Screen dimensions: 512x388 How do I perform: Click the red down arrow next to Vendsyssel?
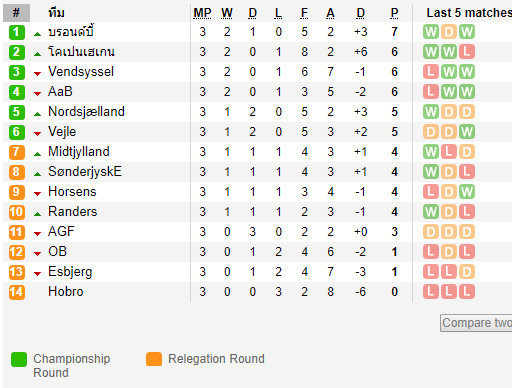pos(38,74)
